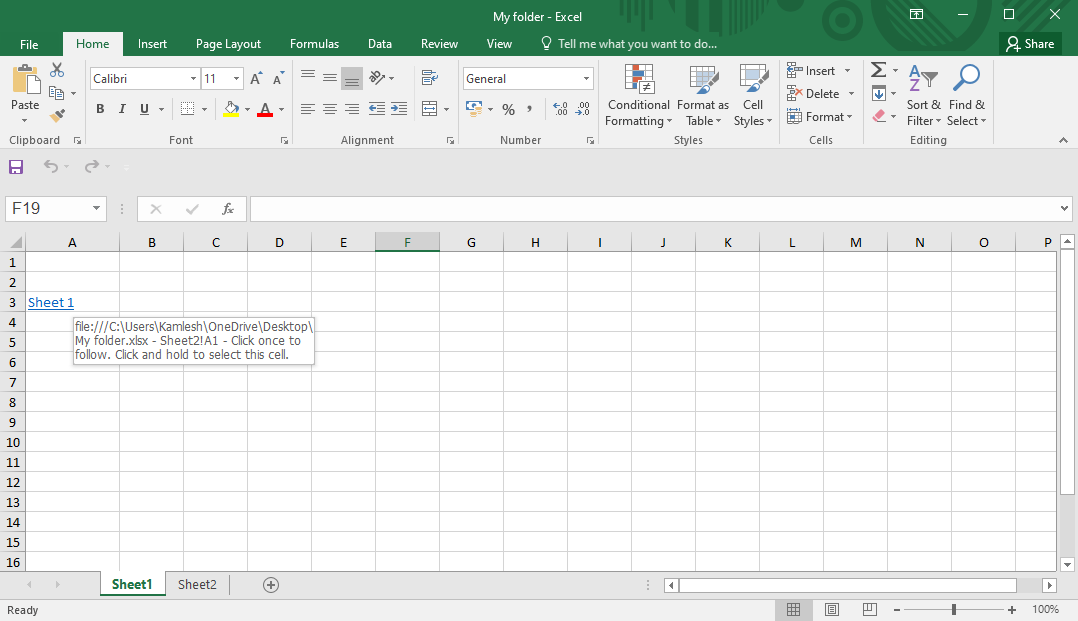Align text right
1078x621 pixels.
352,109
